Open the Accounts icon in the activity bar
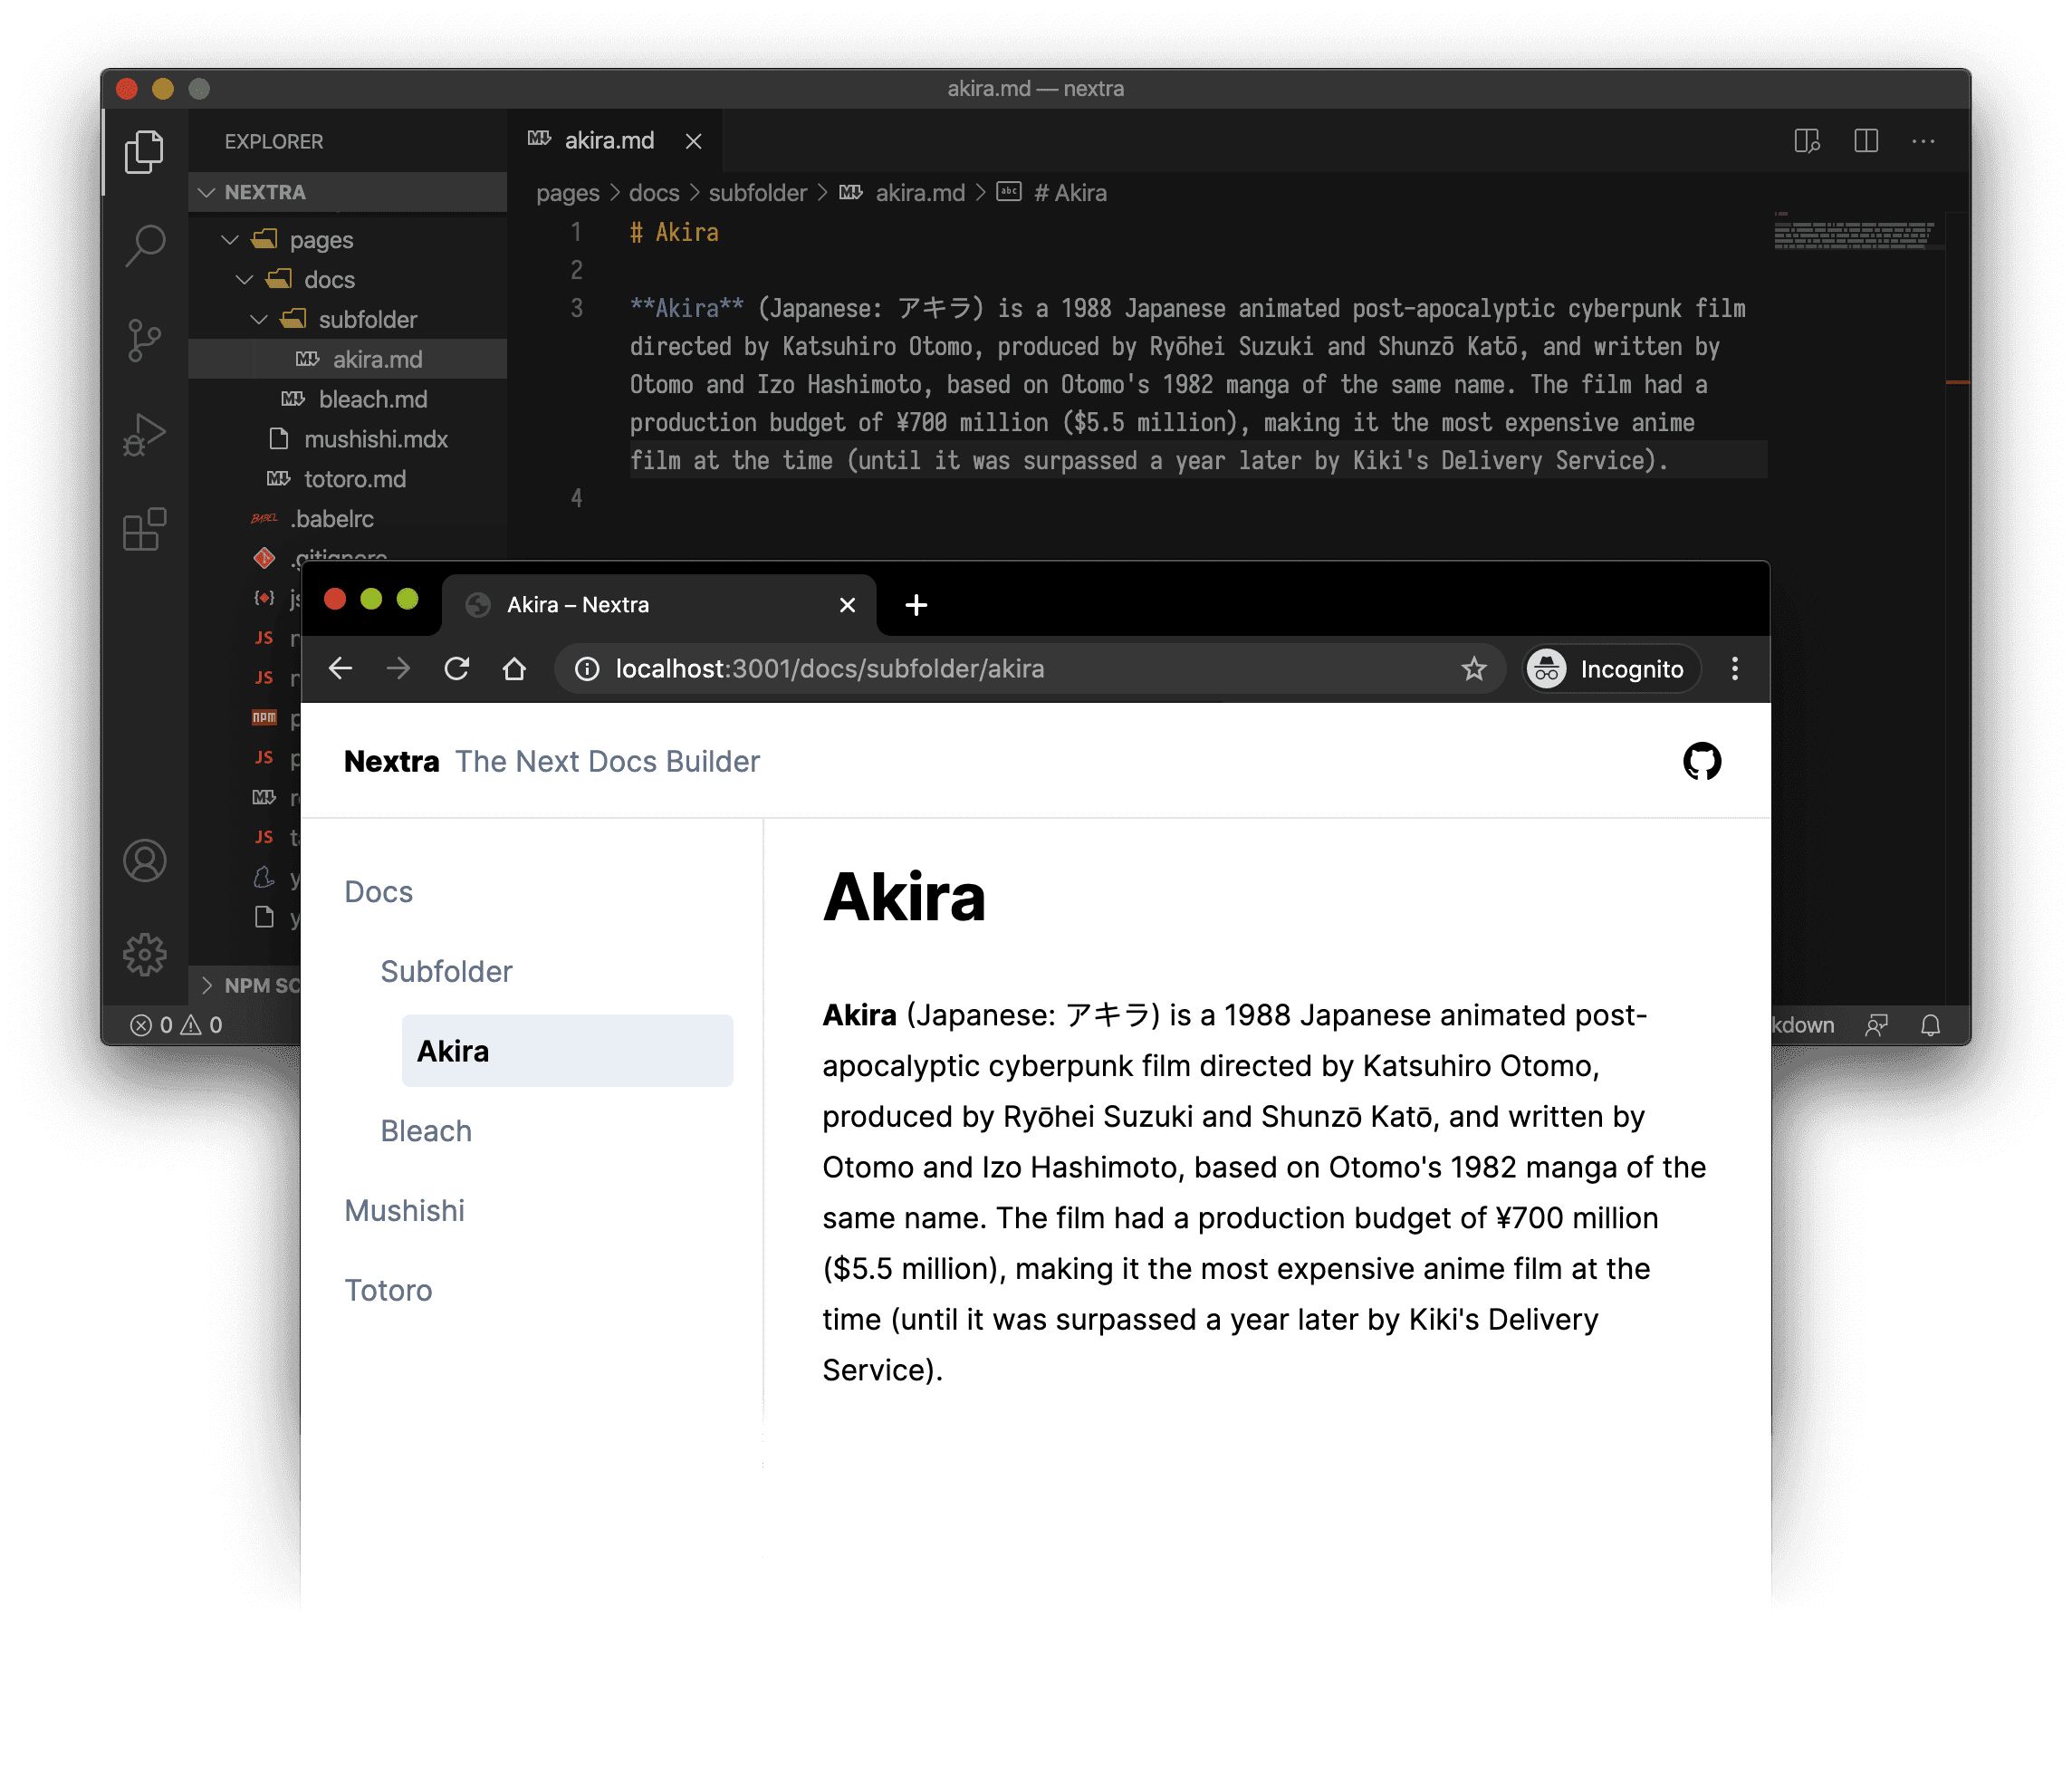 click(146, 860)
